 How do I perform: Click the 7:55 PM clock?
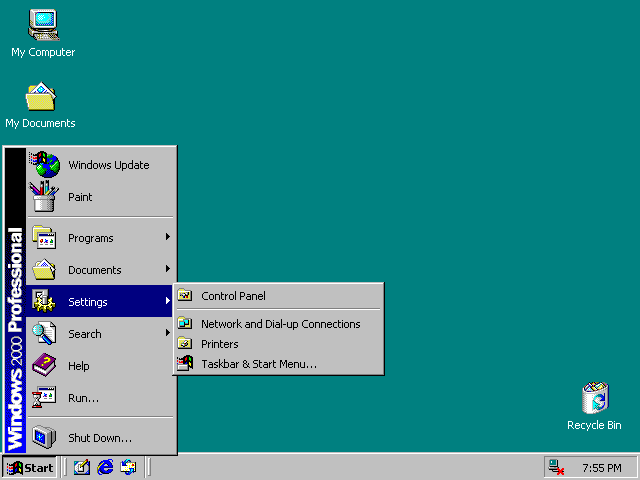tap(602, 468)
